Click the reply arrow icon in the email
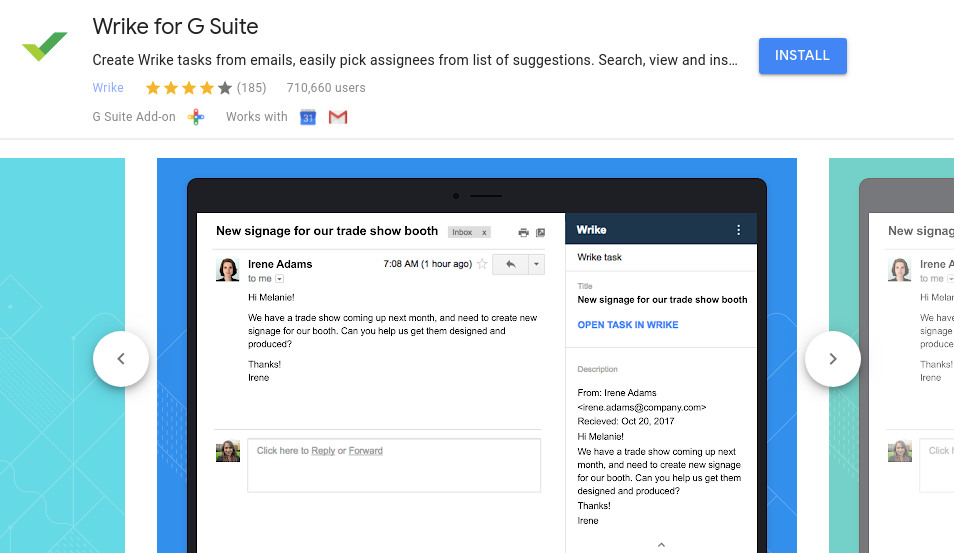The width and height of the screenshot is (954, 553). (x=510, y=264)
